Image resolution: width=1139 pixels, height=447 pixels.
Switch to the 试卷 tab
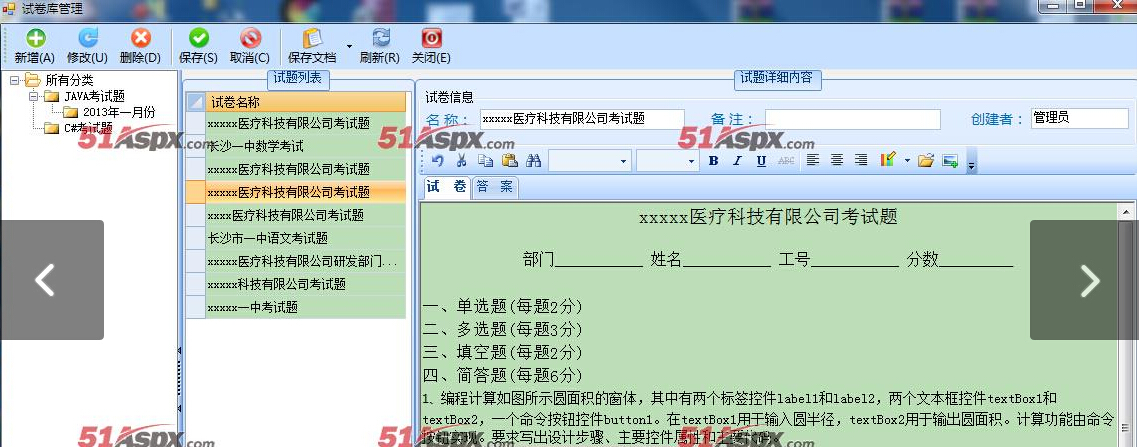446,188
